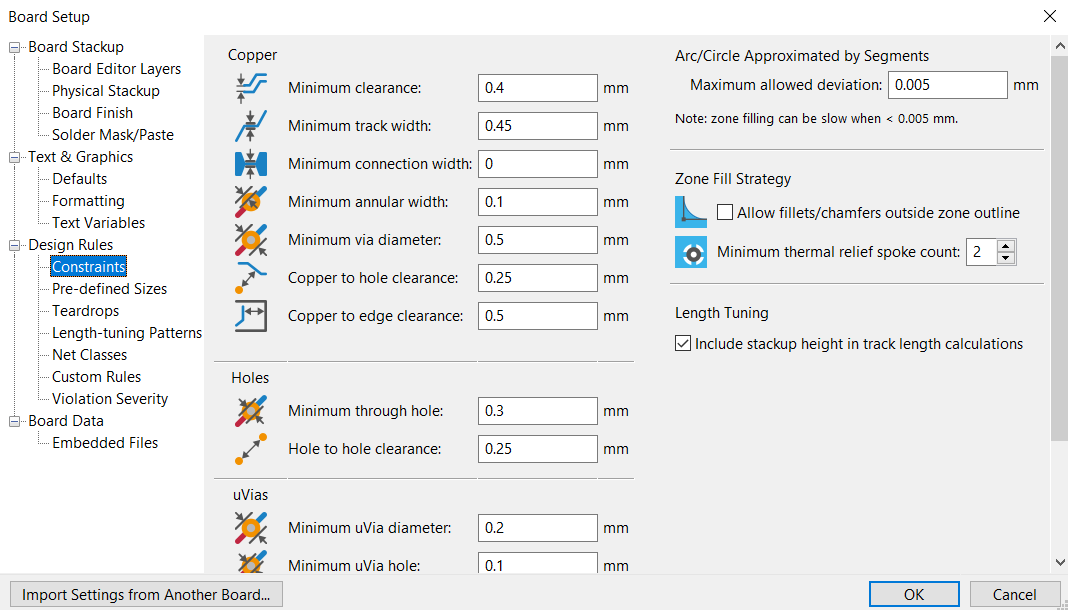This screenshot has width=1068, height=610.
Task: Click the thermal relief spoke count icon
Action: 691,252
